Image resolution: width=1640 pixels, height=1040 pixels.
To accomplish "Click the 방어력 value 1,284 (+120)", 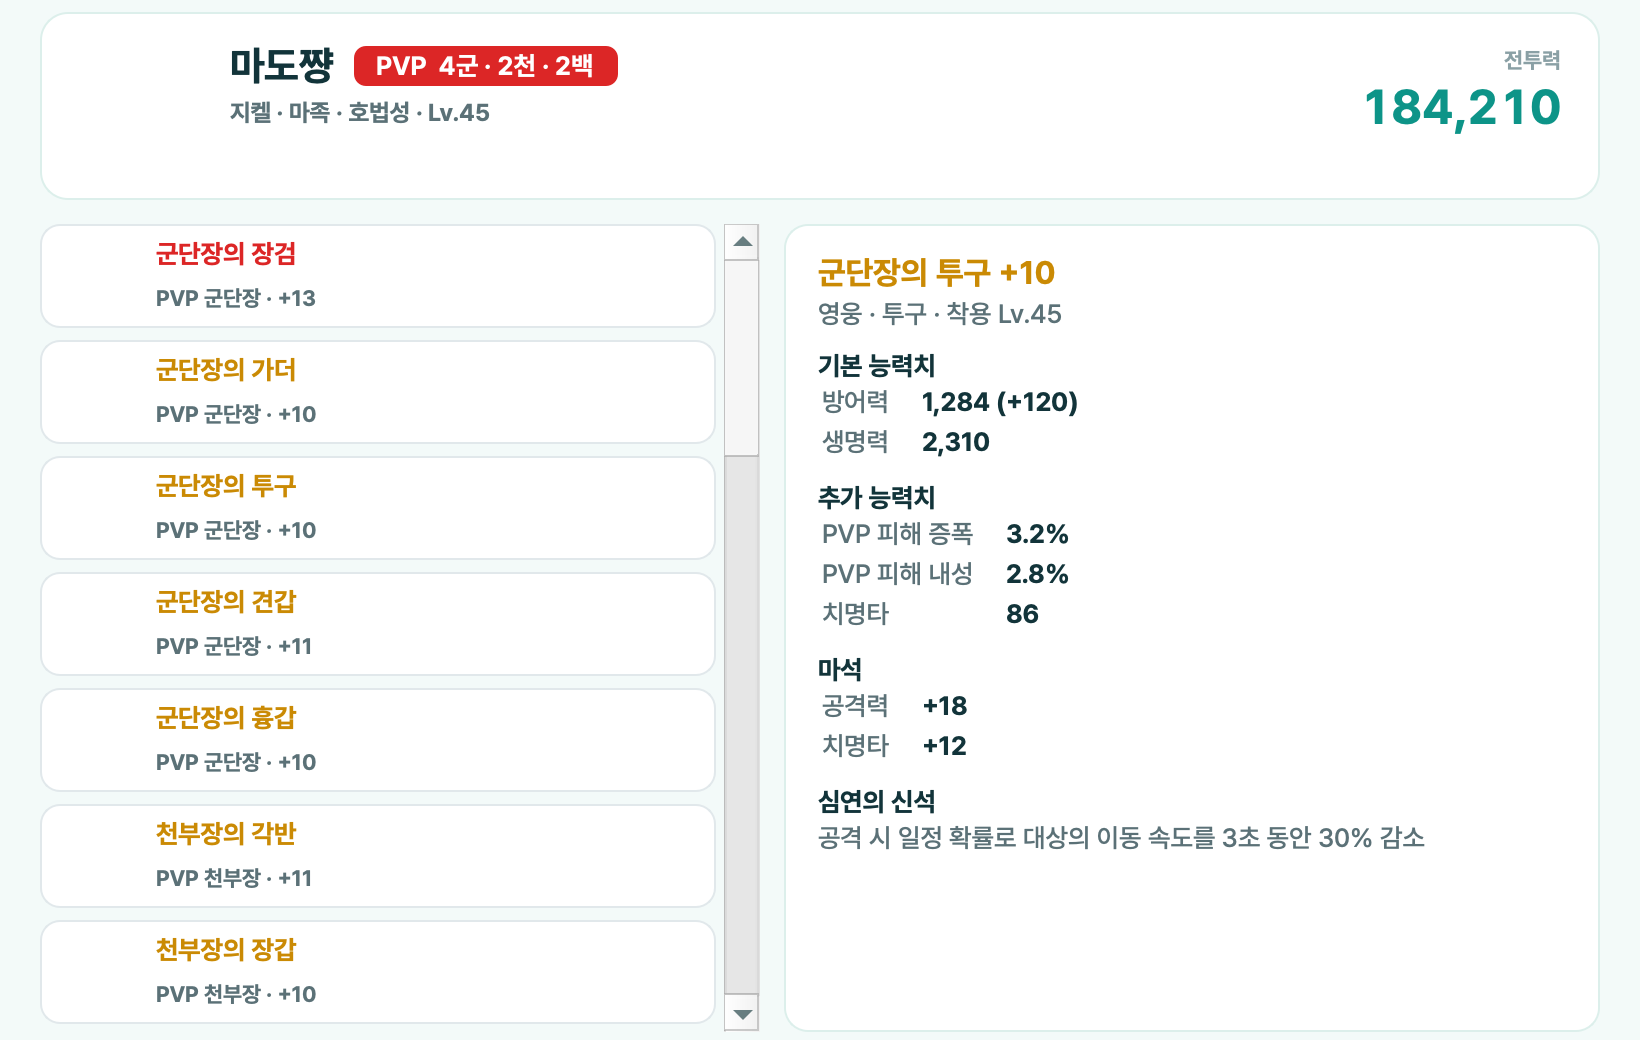I will [x=1000, y=402].
